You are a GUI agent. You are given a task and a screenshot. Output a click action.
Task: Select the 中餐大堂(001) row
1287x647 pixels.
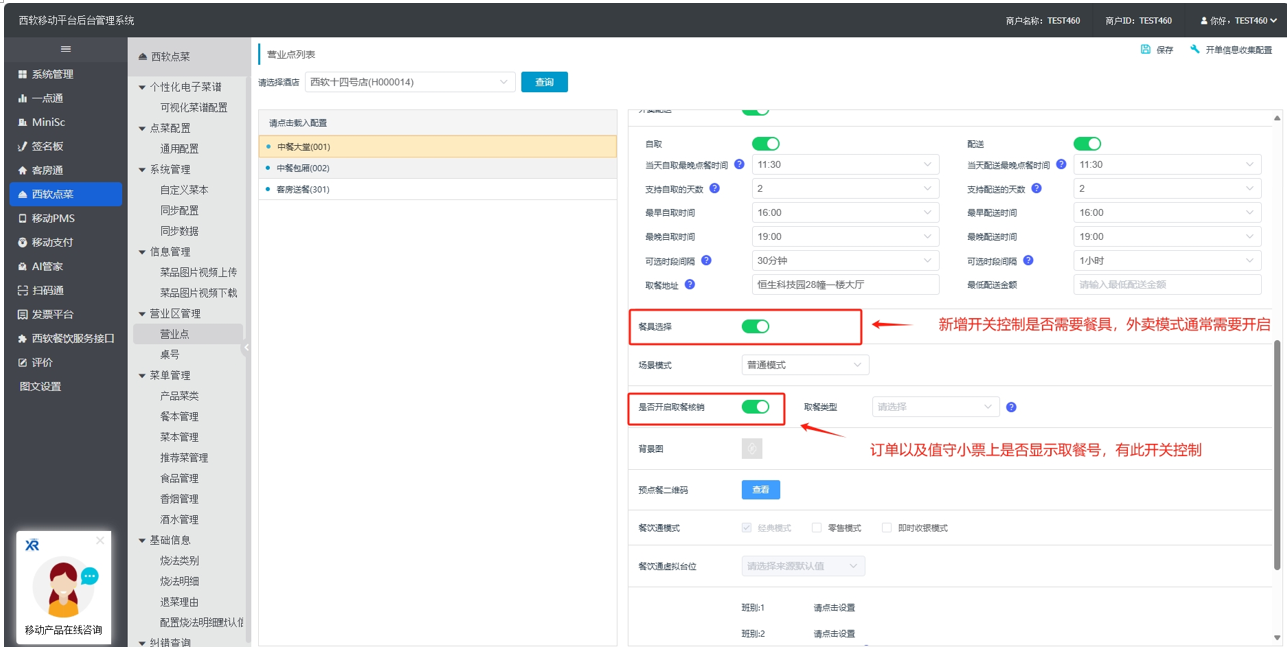click(437, 147)
